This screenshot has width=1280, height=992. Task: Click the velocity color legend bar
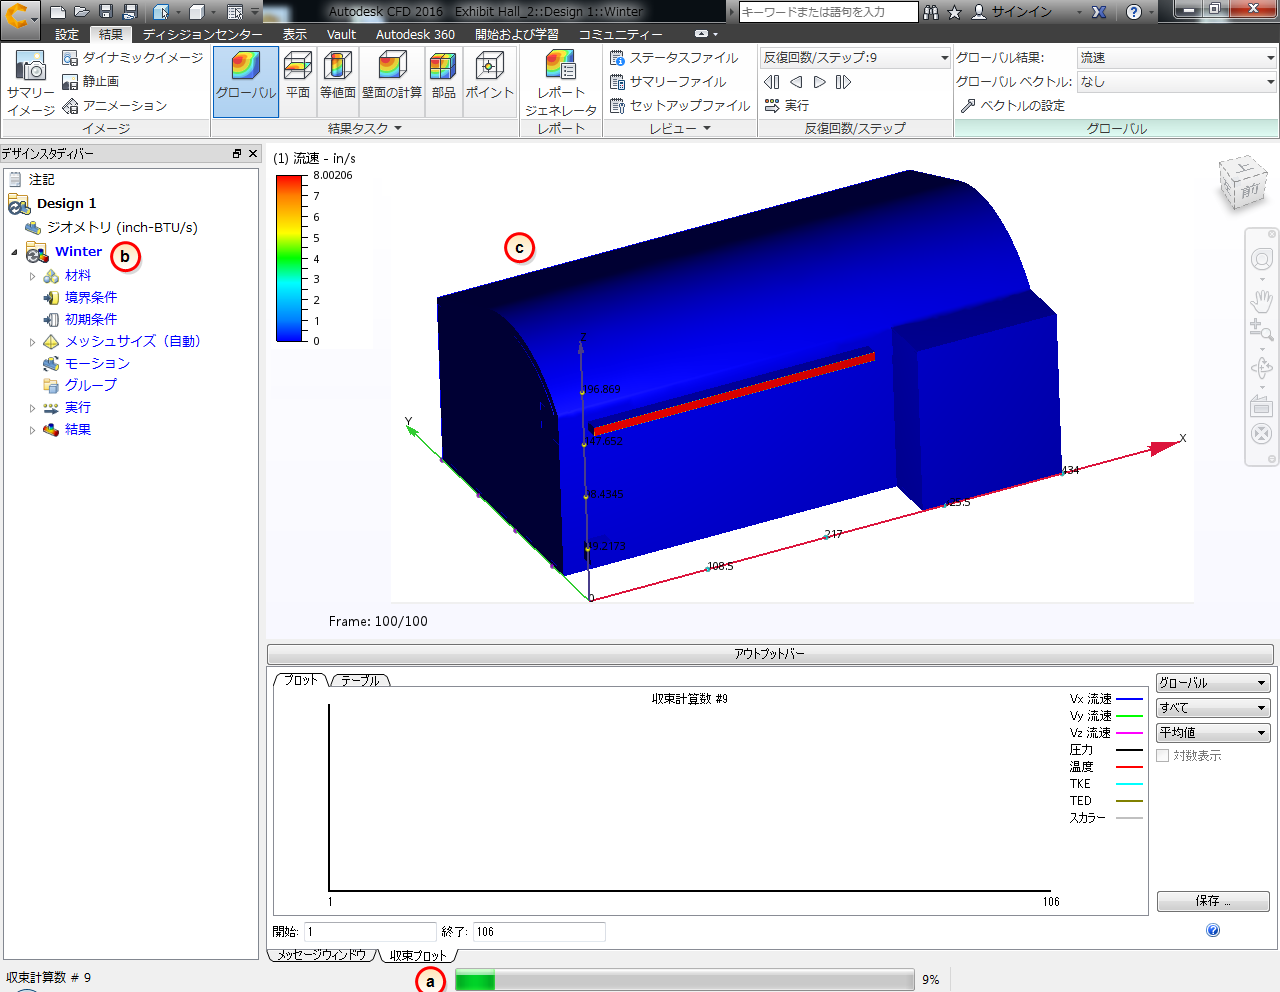[x=290, y=258]
